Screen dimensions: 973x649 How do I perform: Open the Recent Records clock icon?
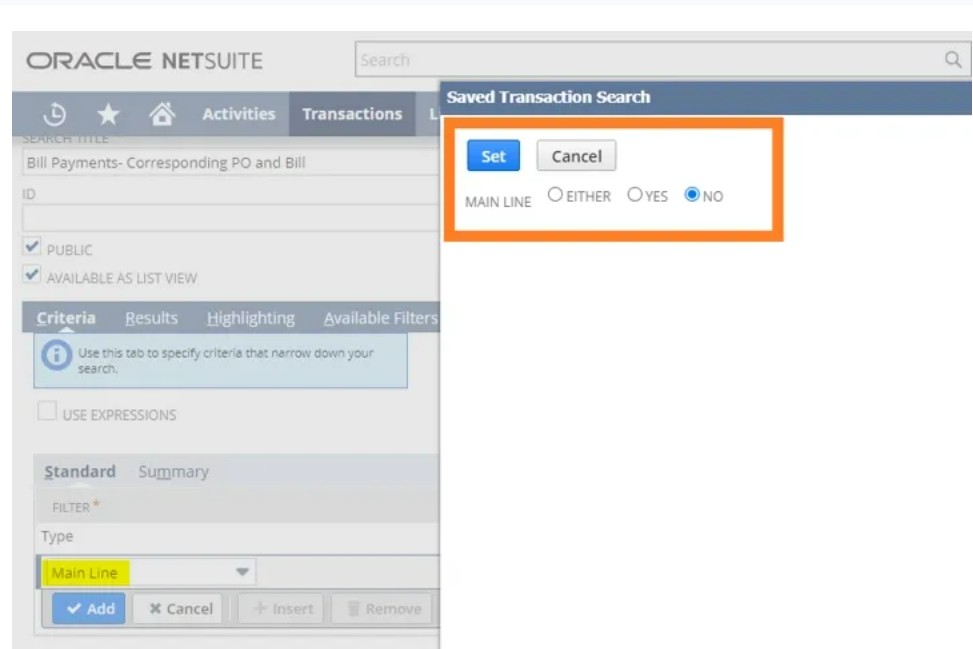[55, 114]
